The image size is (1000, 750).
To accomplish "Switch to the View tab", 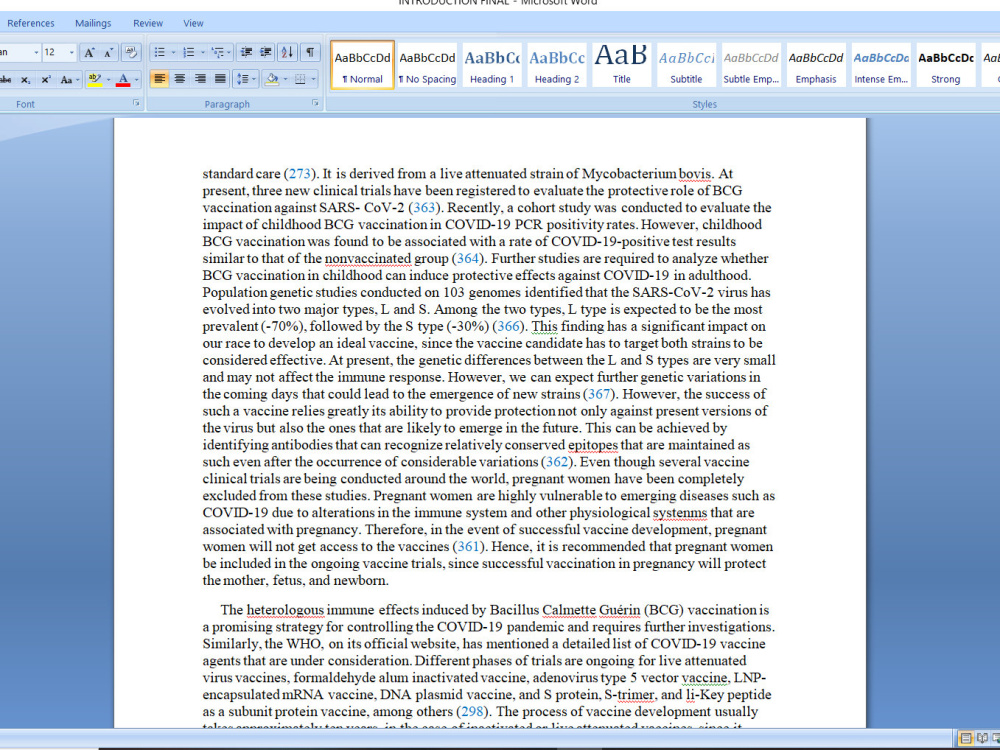I will [193, 23].
